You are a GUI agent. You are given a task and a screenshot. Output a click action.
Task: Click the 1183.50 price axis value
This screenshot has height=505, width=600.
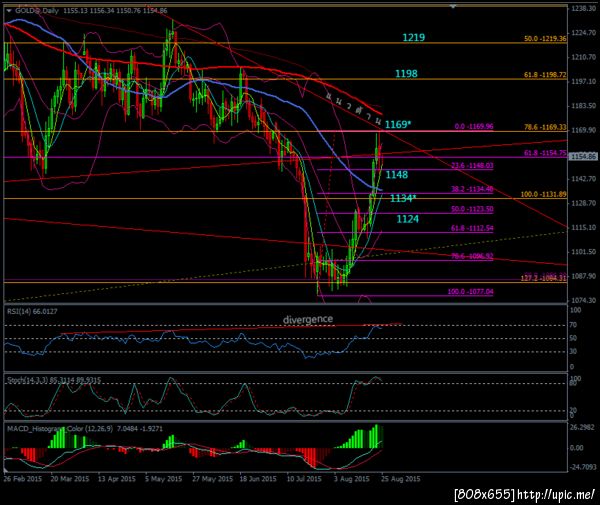(584, 106)
